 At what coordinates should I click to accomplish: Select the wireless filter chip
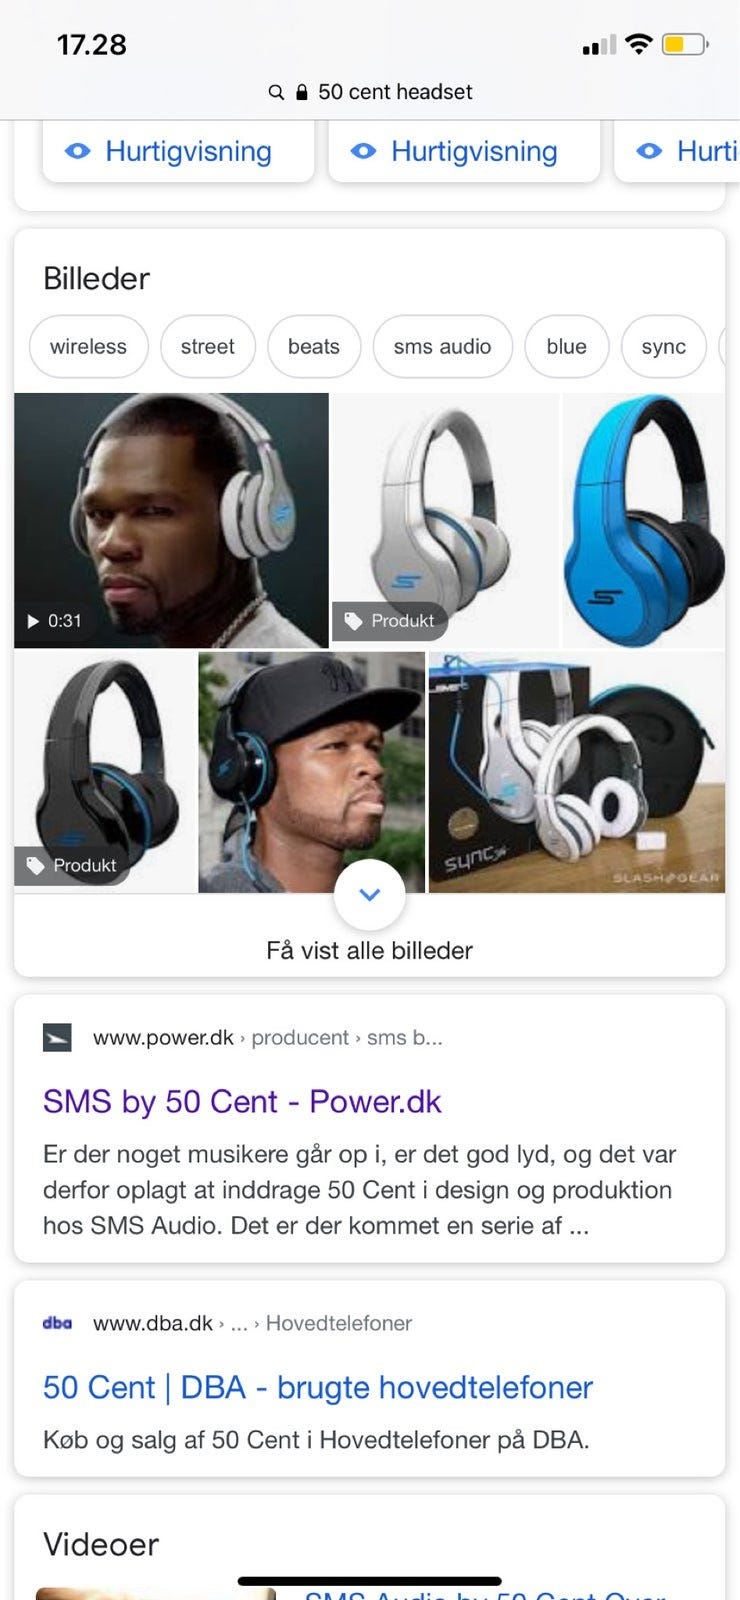click(x=89, y=346)
